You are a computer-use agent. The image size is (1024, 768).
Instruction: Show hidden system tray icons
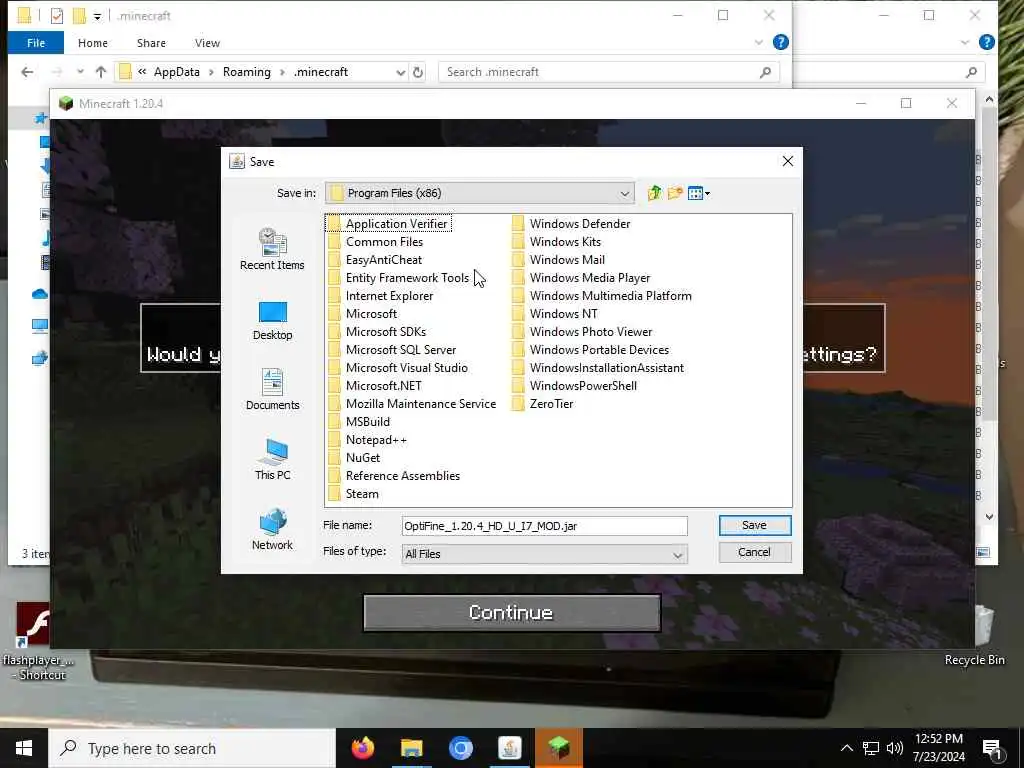pyautogui.click(x=846, y=748)
